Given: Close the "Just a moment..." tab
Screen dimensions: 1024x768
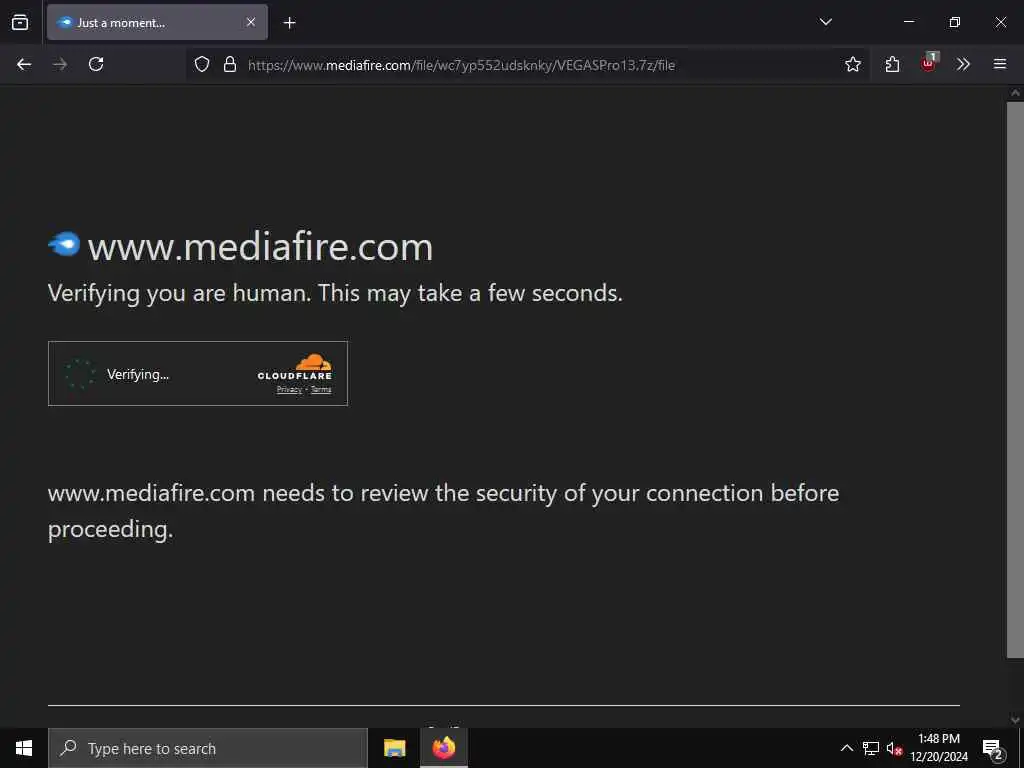Looking at the screenshot, I should [251, 22].
